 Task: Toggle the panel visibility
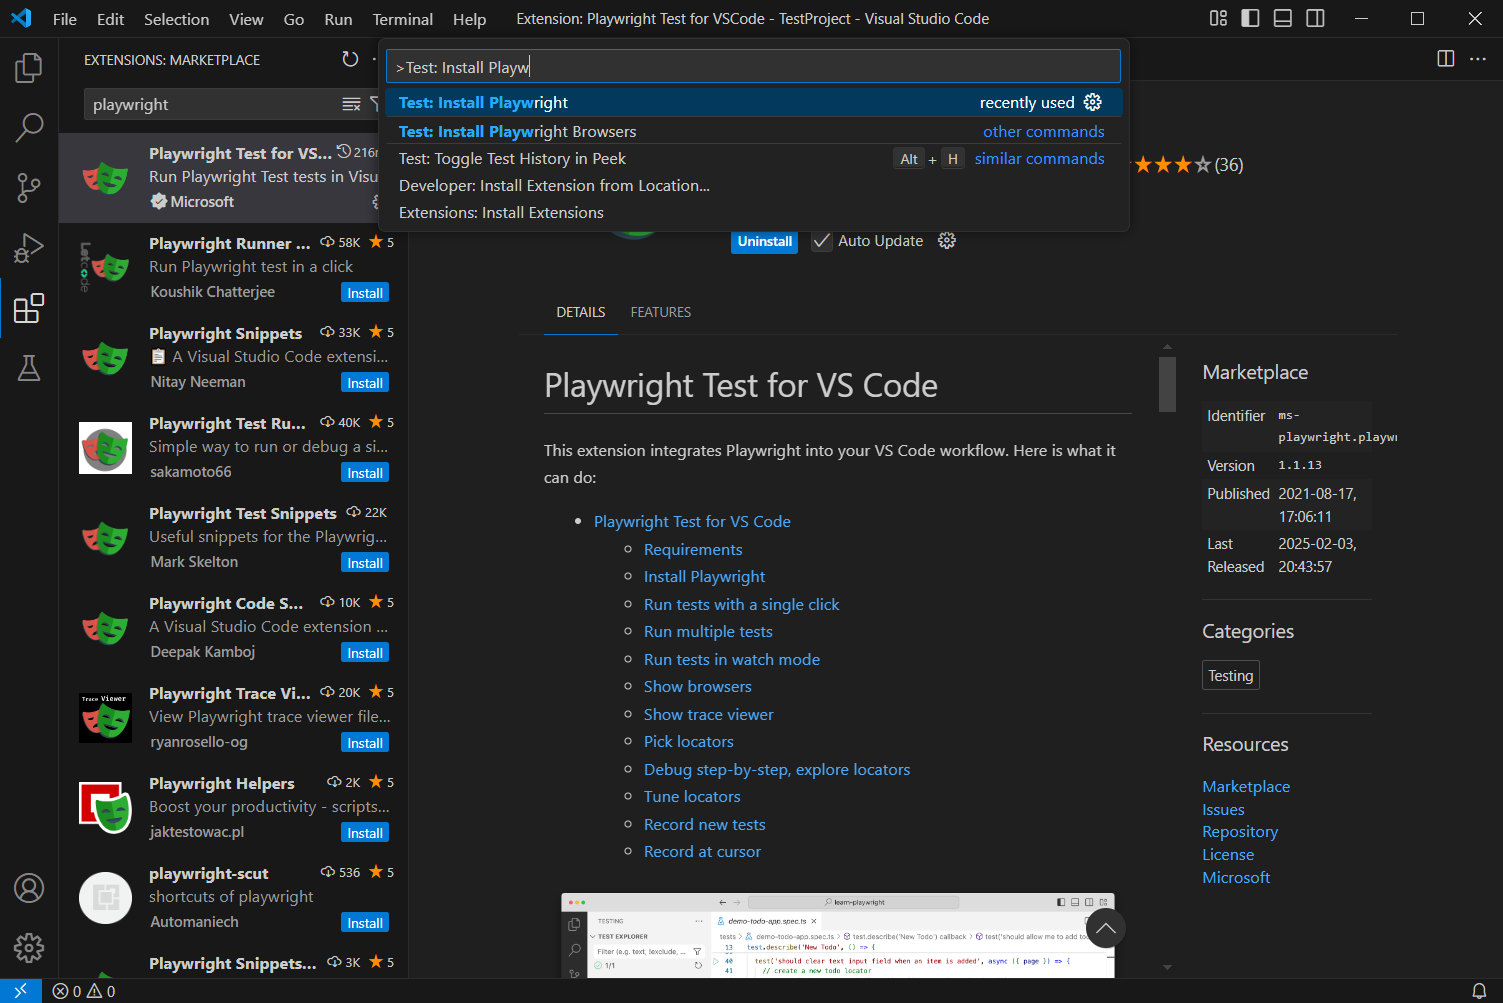click(x=1282, y=18)
